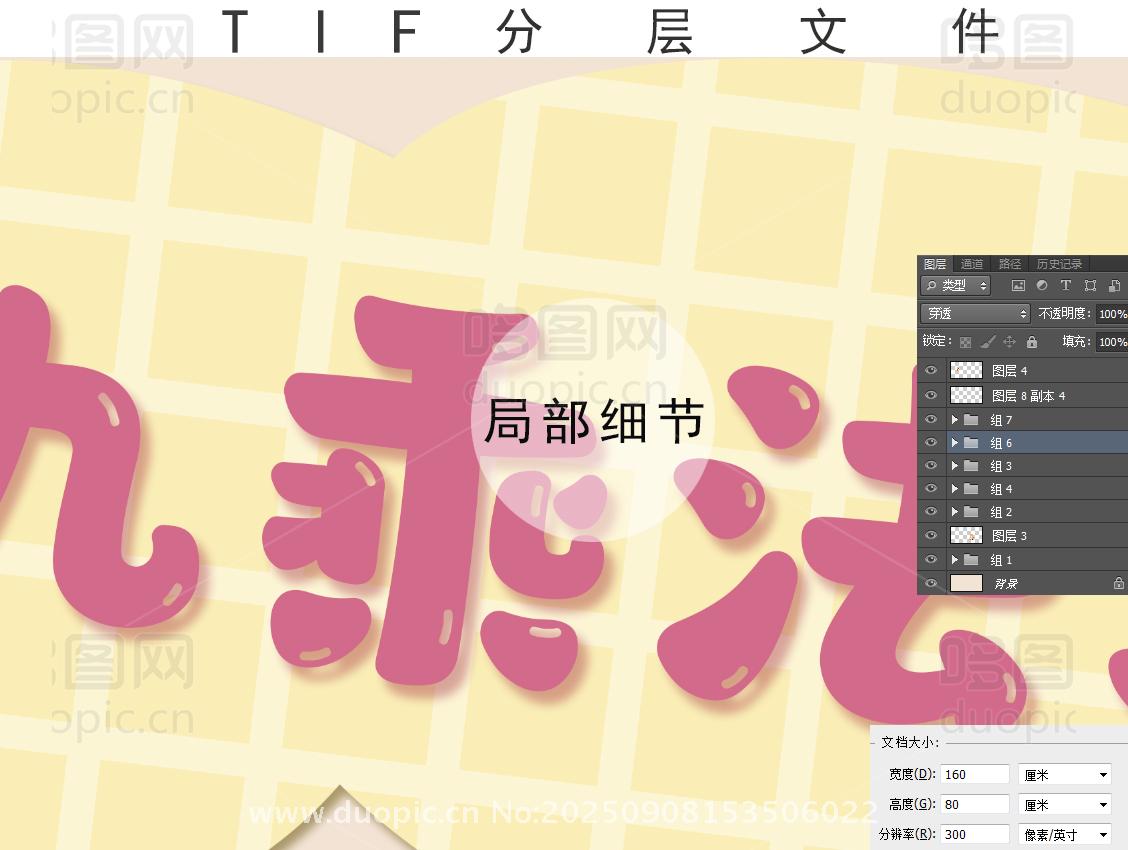Expand group 组 1 triangle
The image size is (1128, 850).
click(x=955, y=559)
